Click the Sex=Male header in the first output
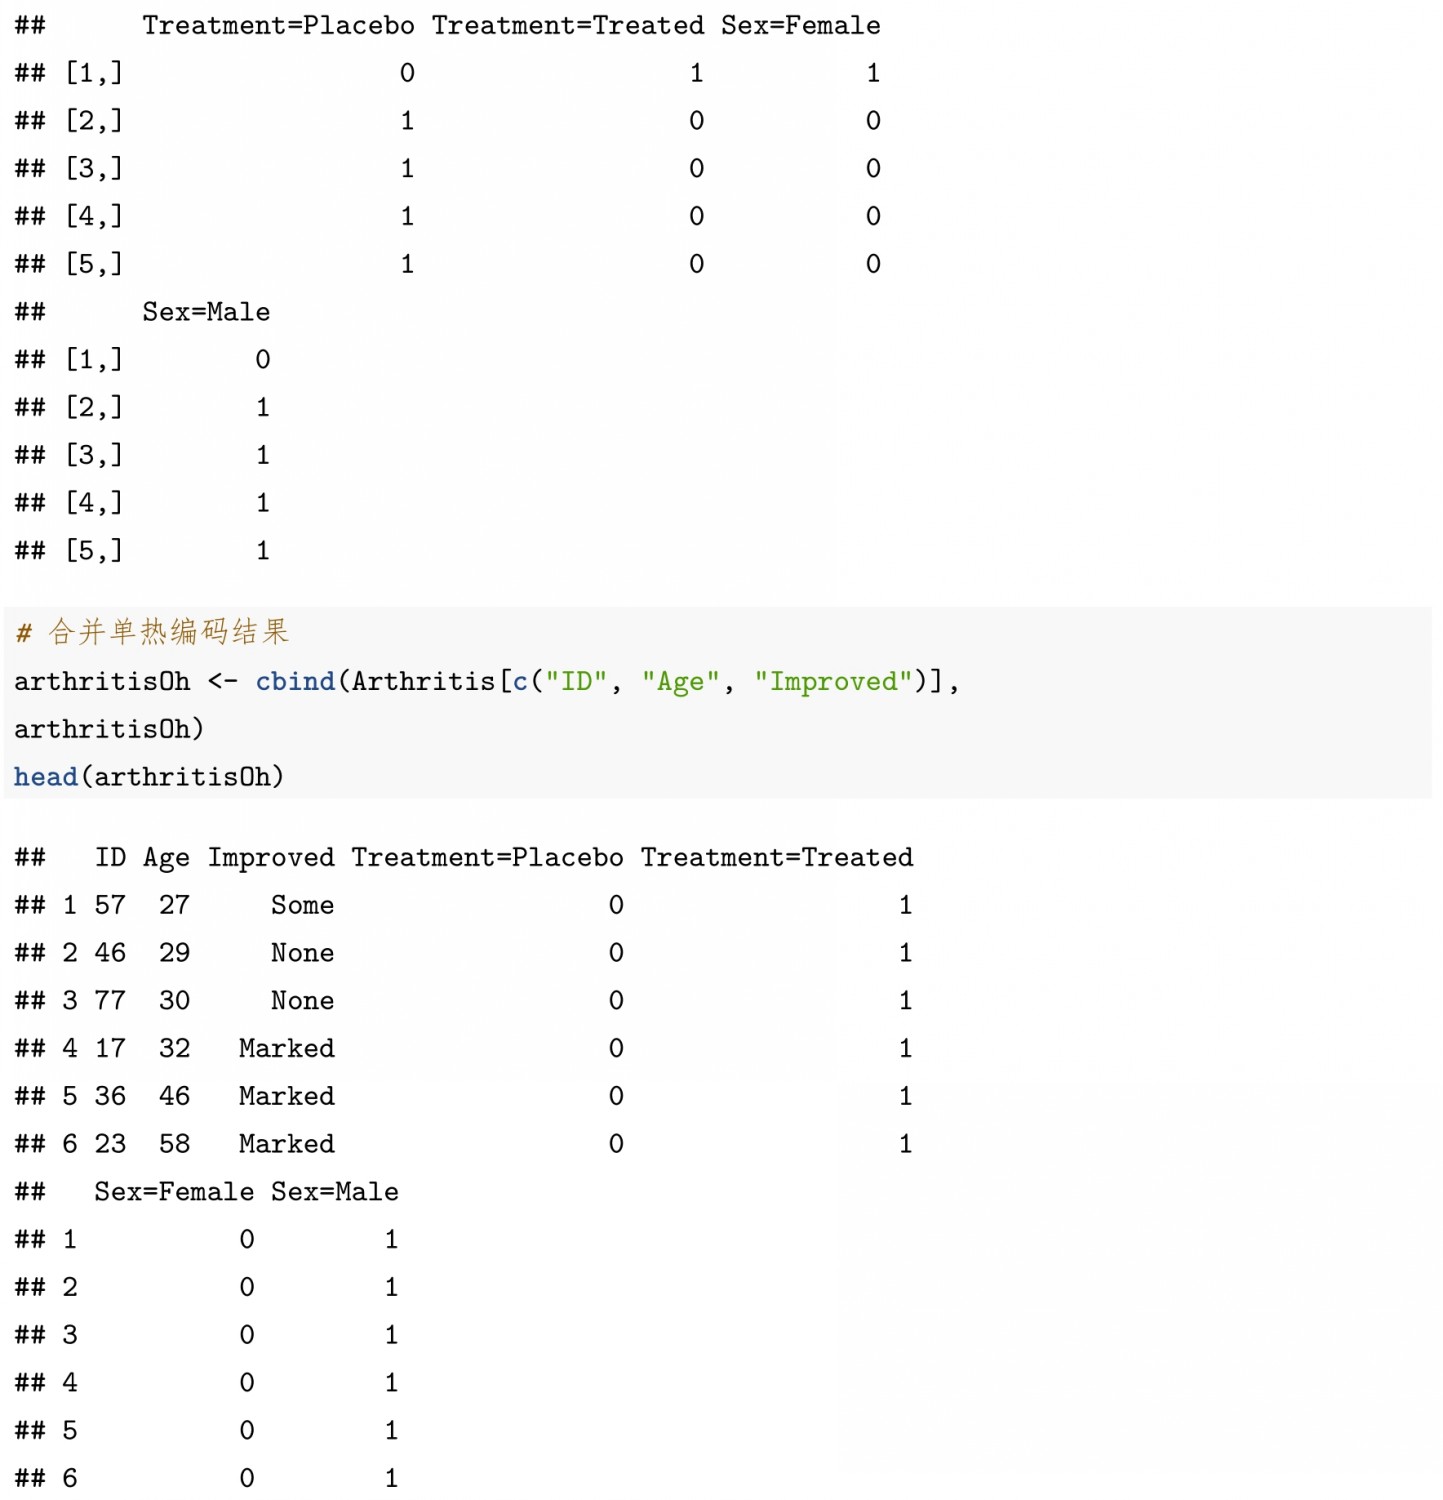 pos(206,312)
